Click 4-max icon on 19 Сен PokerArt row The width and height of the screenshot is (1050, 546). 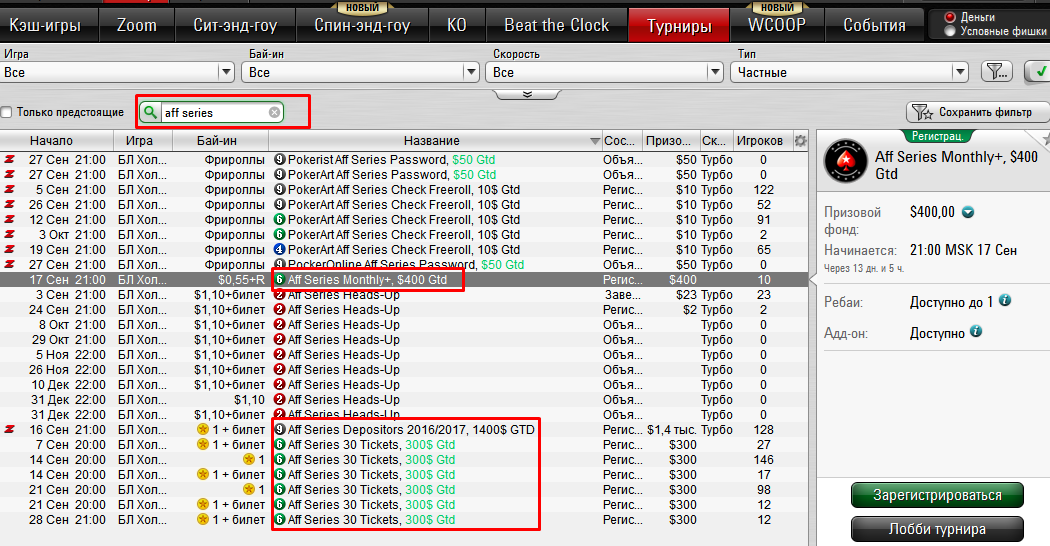pyautogui.click(x=280, y=249)
